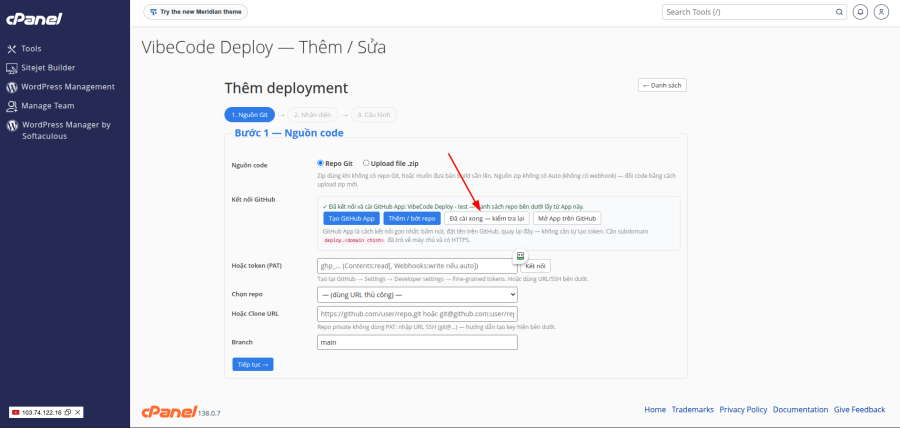Open the Give Feedback footer link

point(859,410)
